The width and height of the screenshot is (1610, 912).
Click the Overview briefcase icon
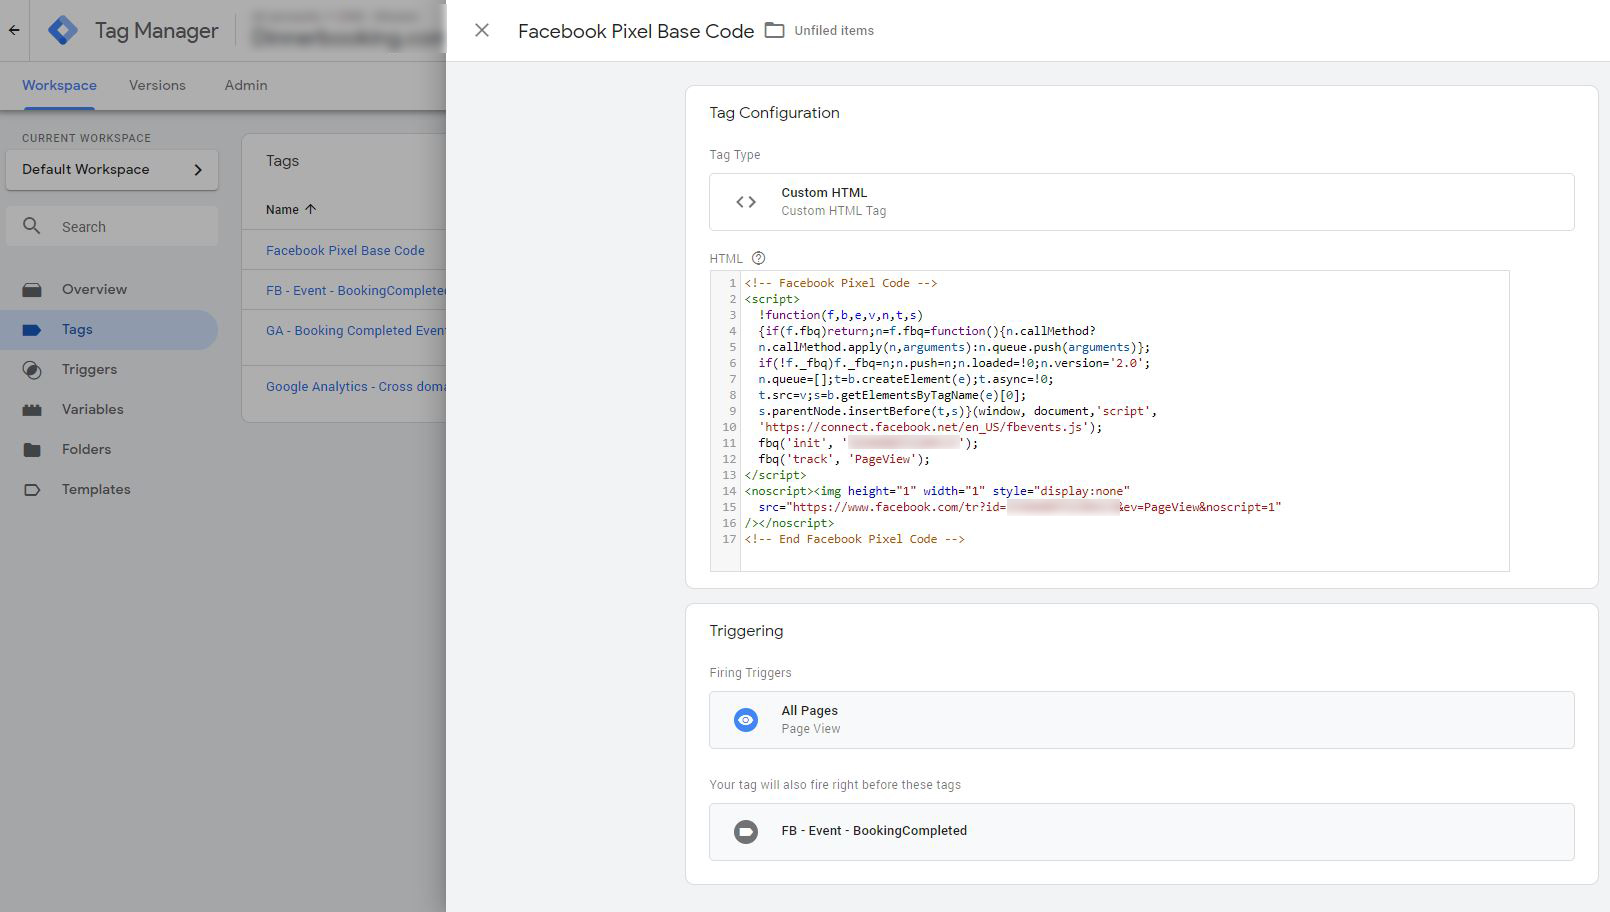32,290
